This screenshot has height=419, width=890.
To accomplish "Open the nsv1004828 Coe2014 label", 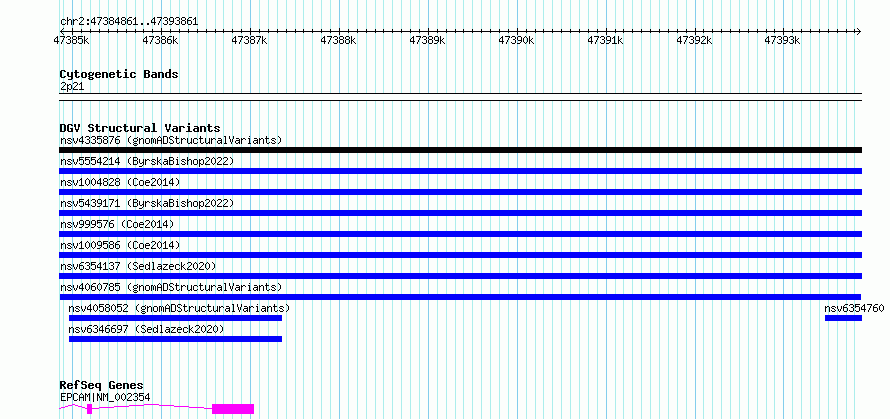I will tap(120, 182).
